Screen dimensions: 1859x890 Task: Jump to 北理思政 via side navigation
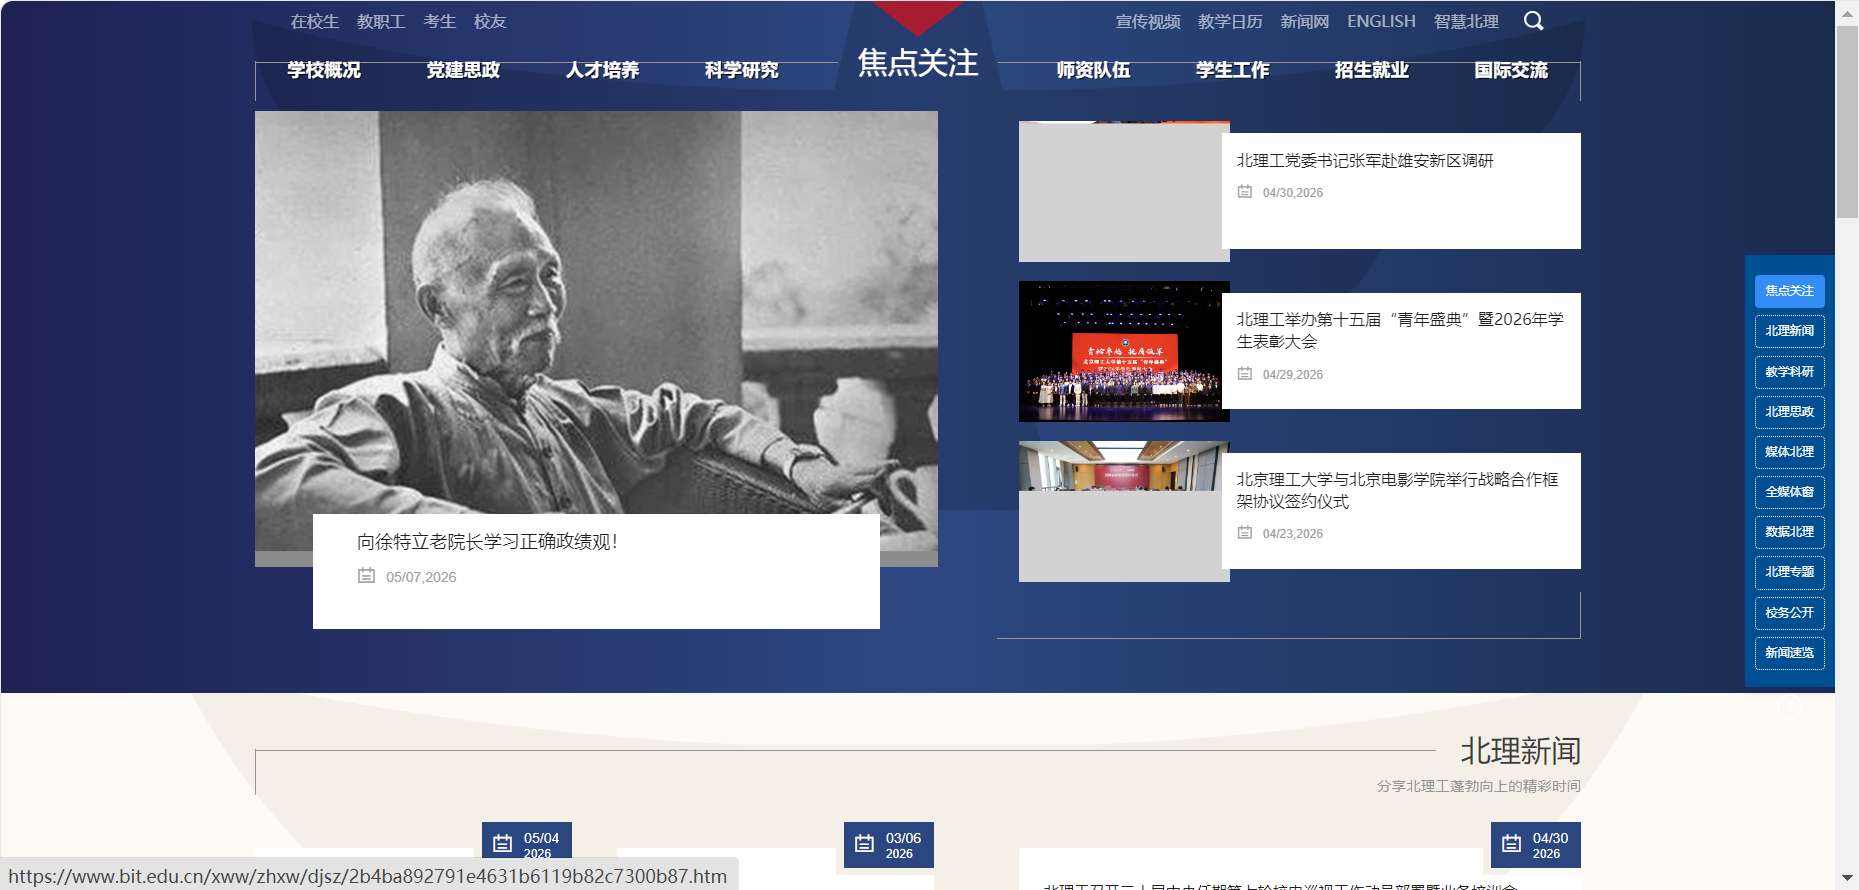click(1790, 412)
